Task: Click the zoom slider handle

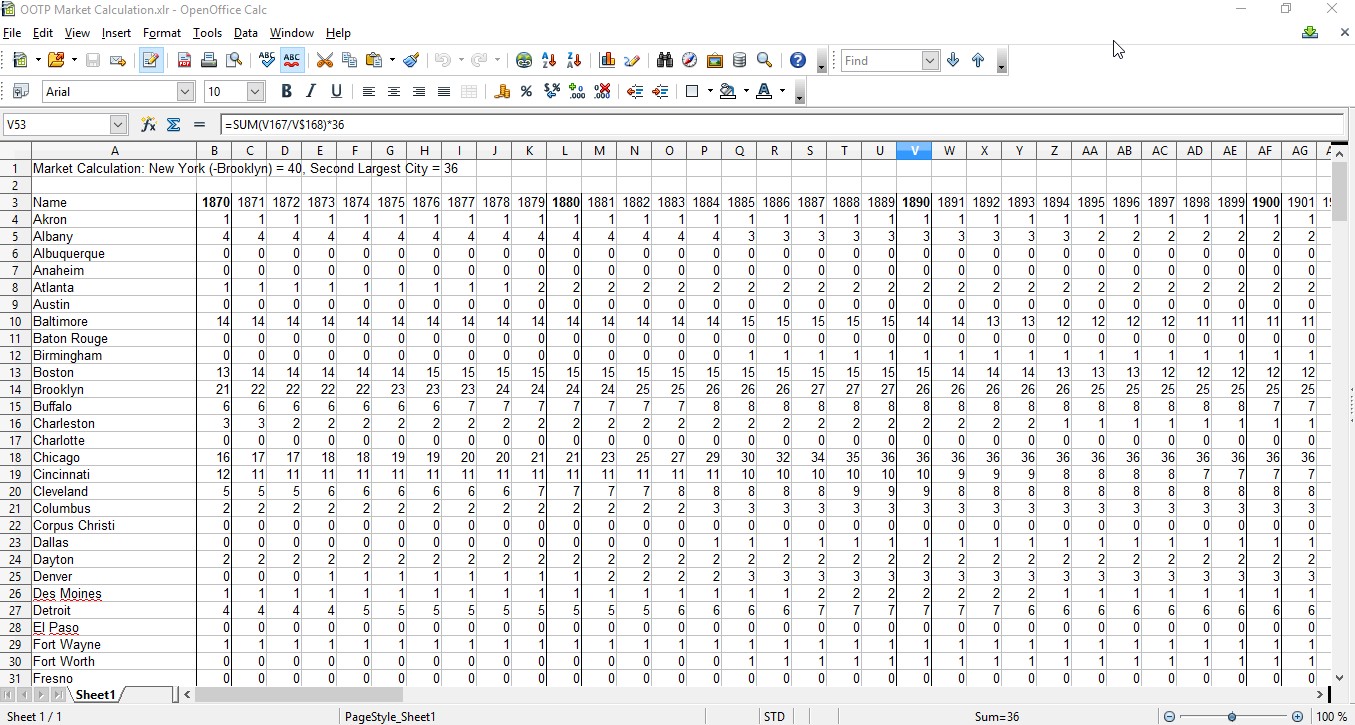Action: pyautogui.click(x=1232, y=717)
